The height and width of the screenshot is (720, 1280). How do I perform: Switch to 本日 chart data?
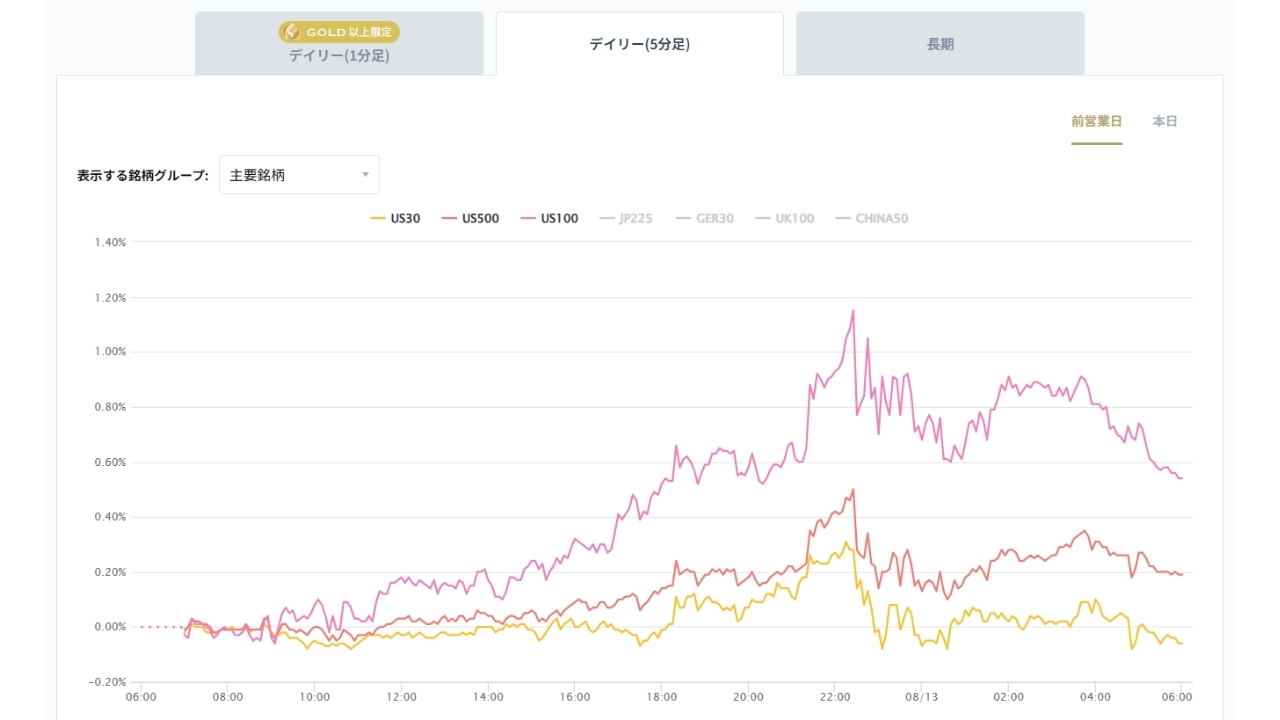[1165, 121]
